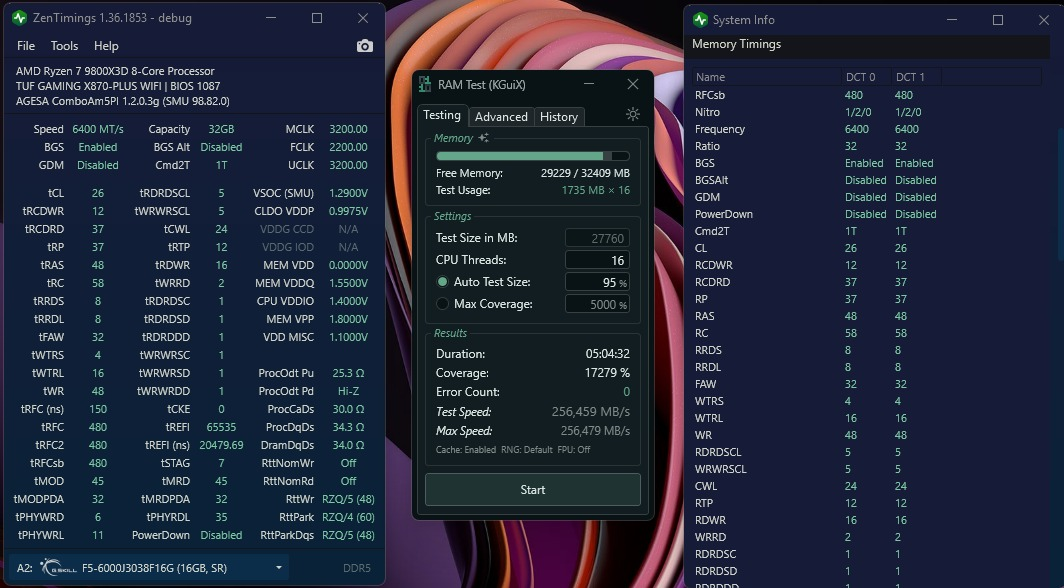Click the Test Speed 256,459 MB/s value
This screenshot has height=588, width=1064.
[x=590, y=412]
